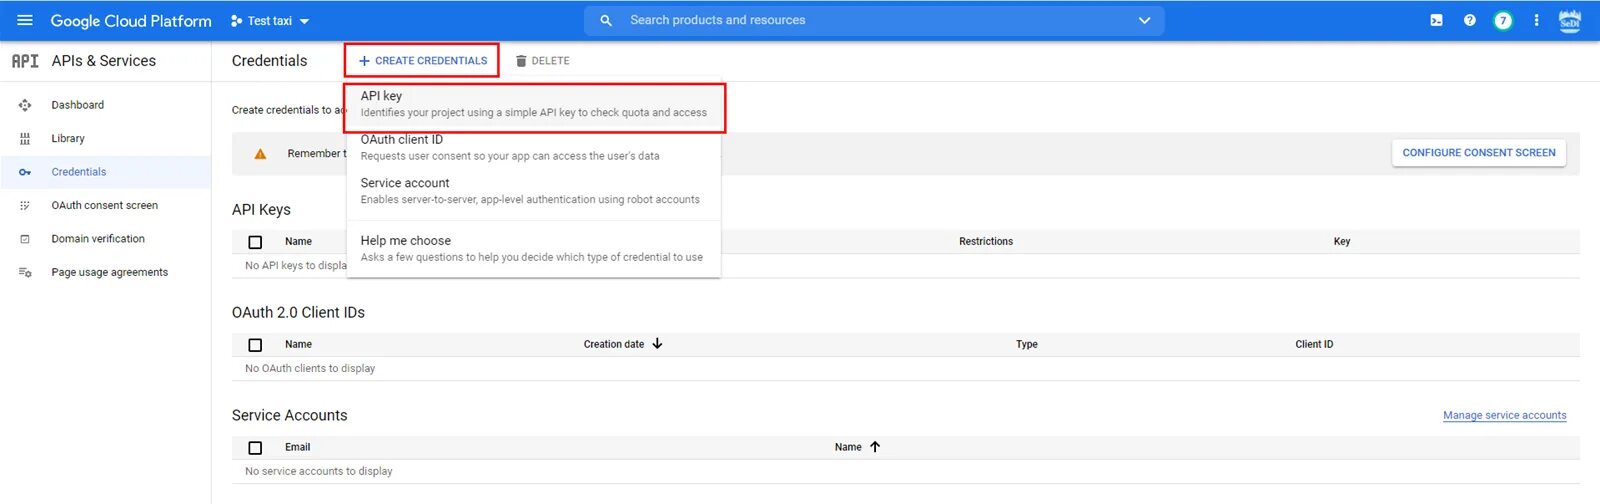This screenshot has height=504, width=1600.
Task: Click the Service Accounts section heading
Action: coord(290,416)
